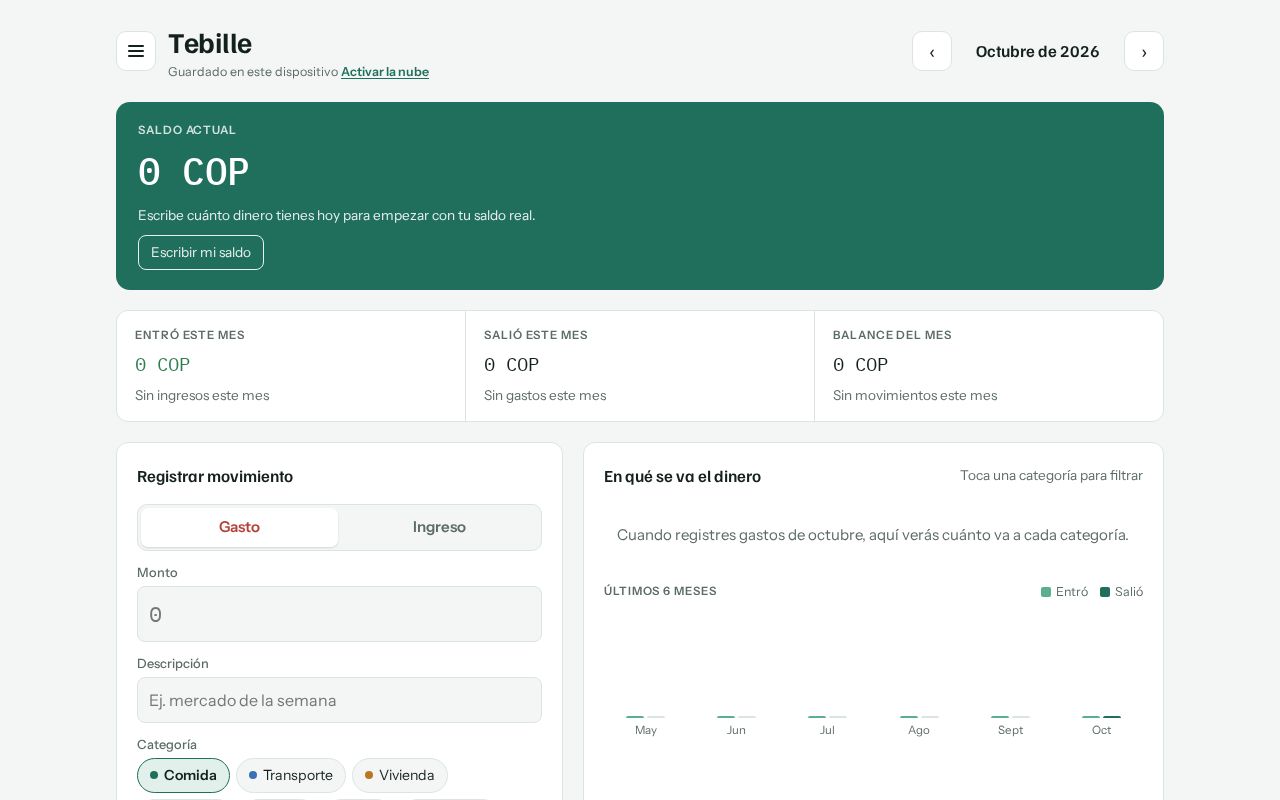Viewport: 1280px width, 800px height.
Task: Focus the Monto amount field
Action: point(339,614)
